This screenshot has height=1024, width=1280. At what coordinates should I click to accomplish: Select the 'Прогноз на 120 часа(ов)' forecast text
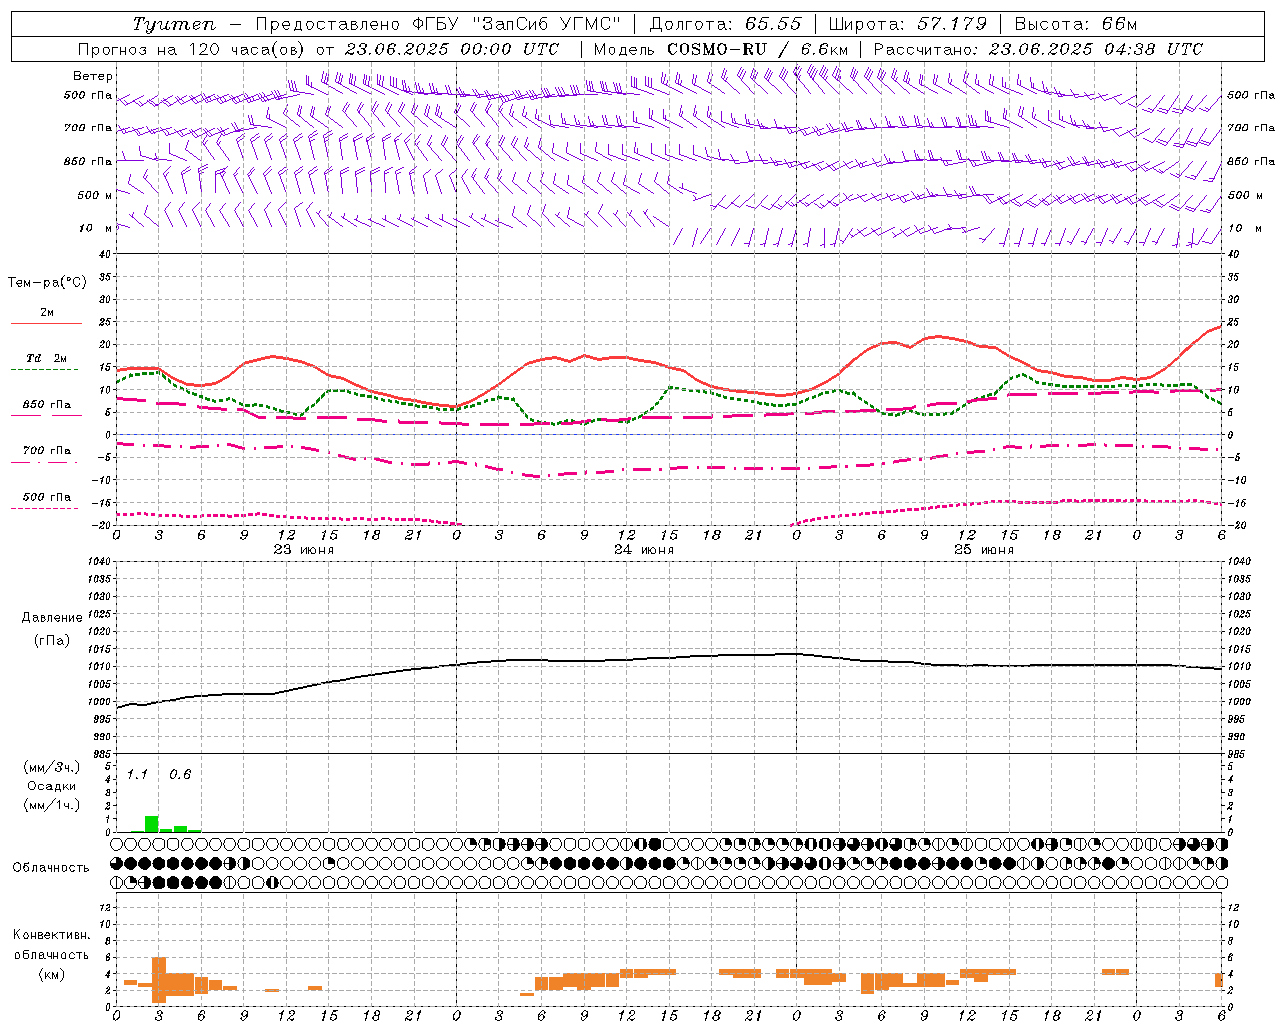click(x=192, y=49)
